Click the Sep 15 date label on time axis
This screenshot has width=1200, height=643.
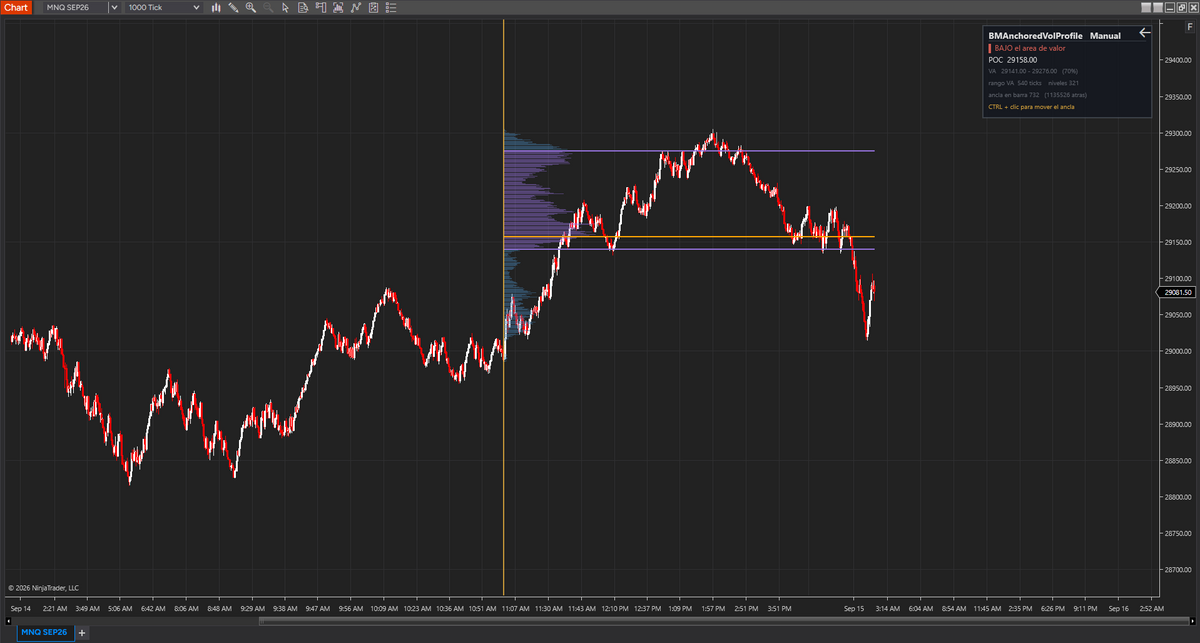click(854, 607)
